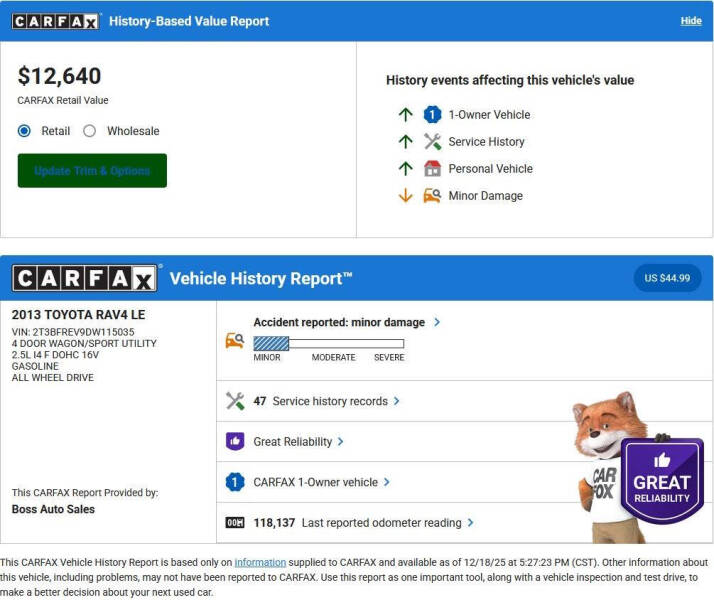714x600 pixels.
Task: Click the US $44.99 price button
Action: click(667, 278)
